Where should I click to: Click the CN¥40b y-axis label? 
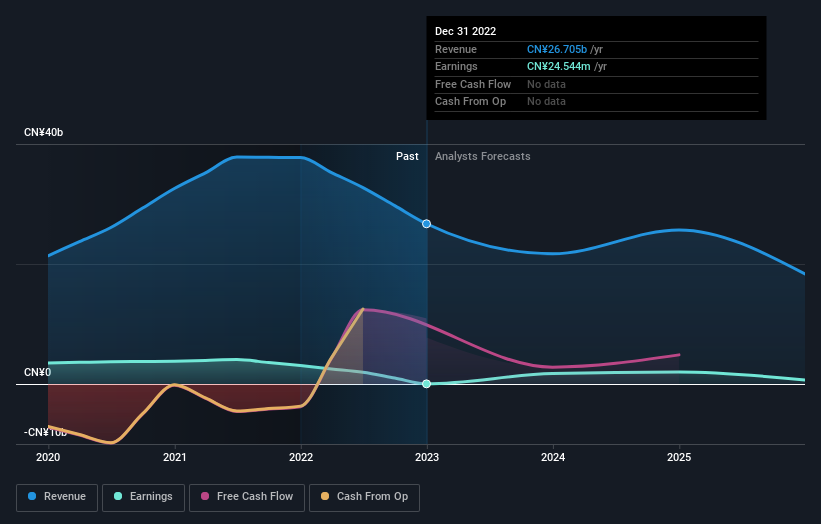(43, 132)
